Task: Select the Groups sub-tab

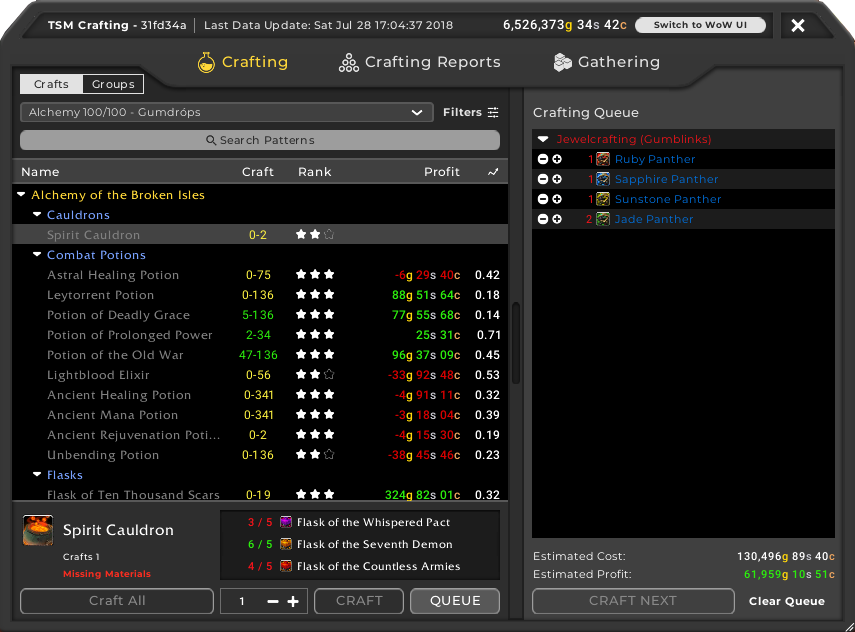Action: tap(113, 84)
